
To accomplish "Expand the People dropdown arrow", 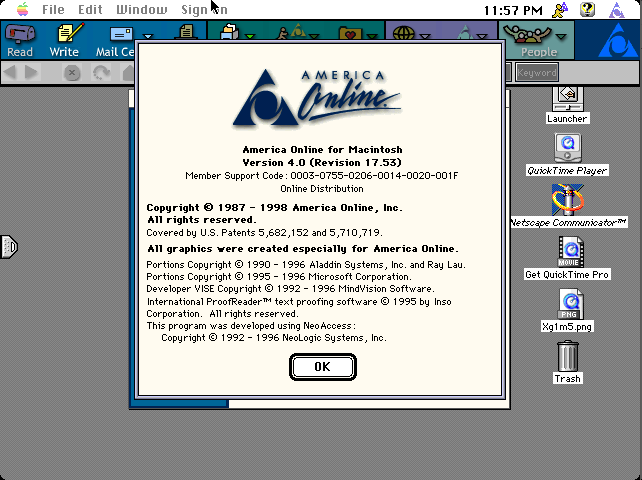I will click(x=561, y=36).
